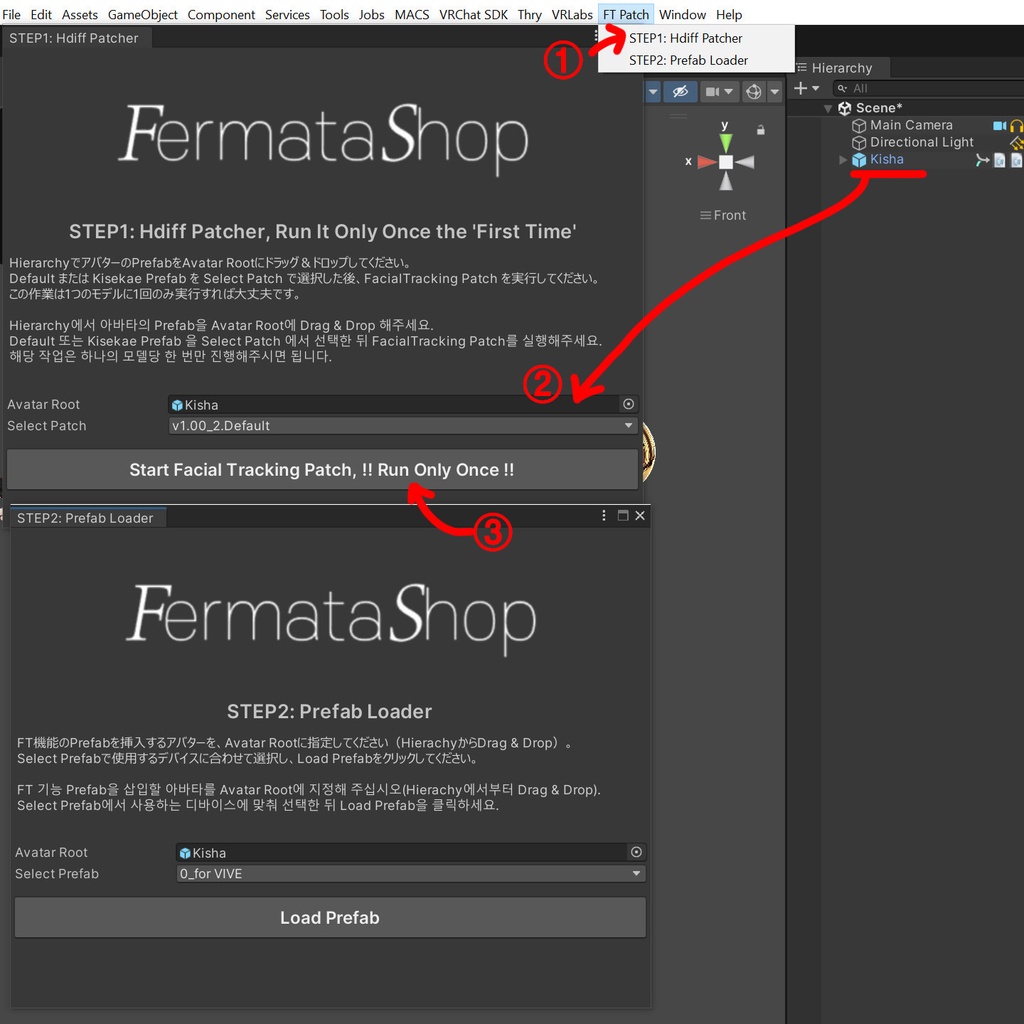
Task: Click STEP2's Avatar Root object picker icon
Action: [636, 852]
